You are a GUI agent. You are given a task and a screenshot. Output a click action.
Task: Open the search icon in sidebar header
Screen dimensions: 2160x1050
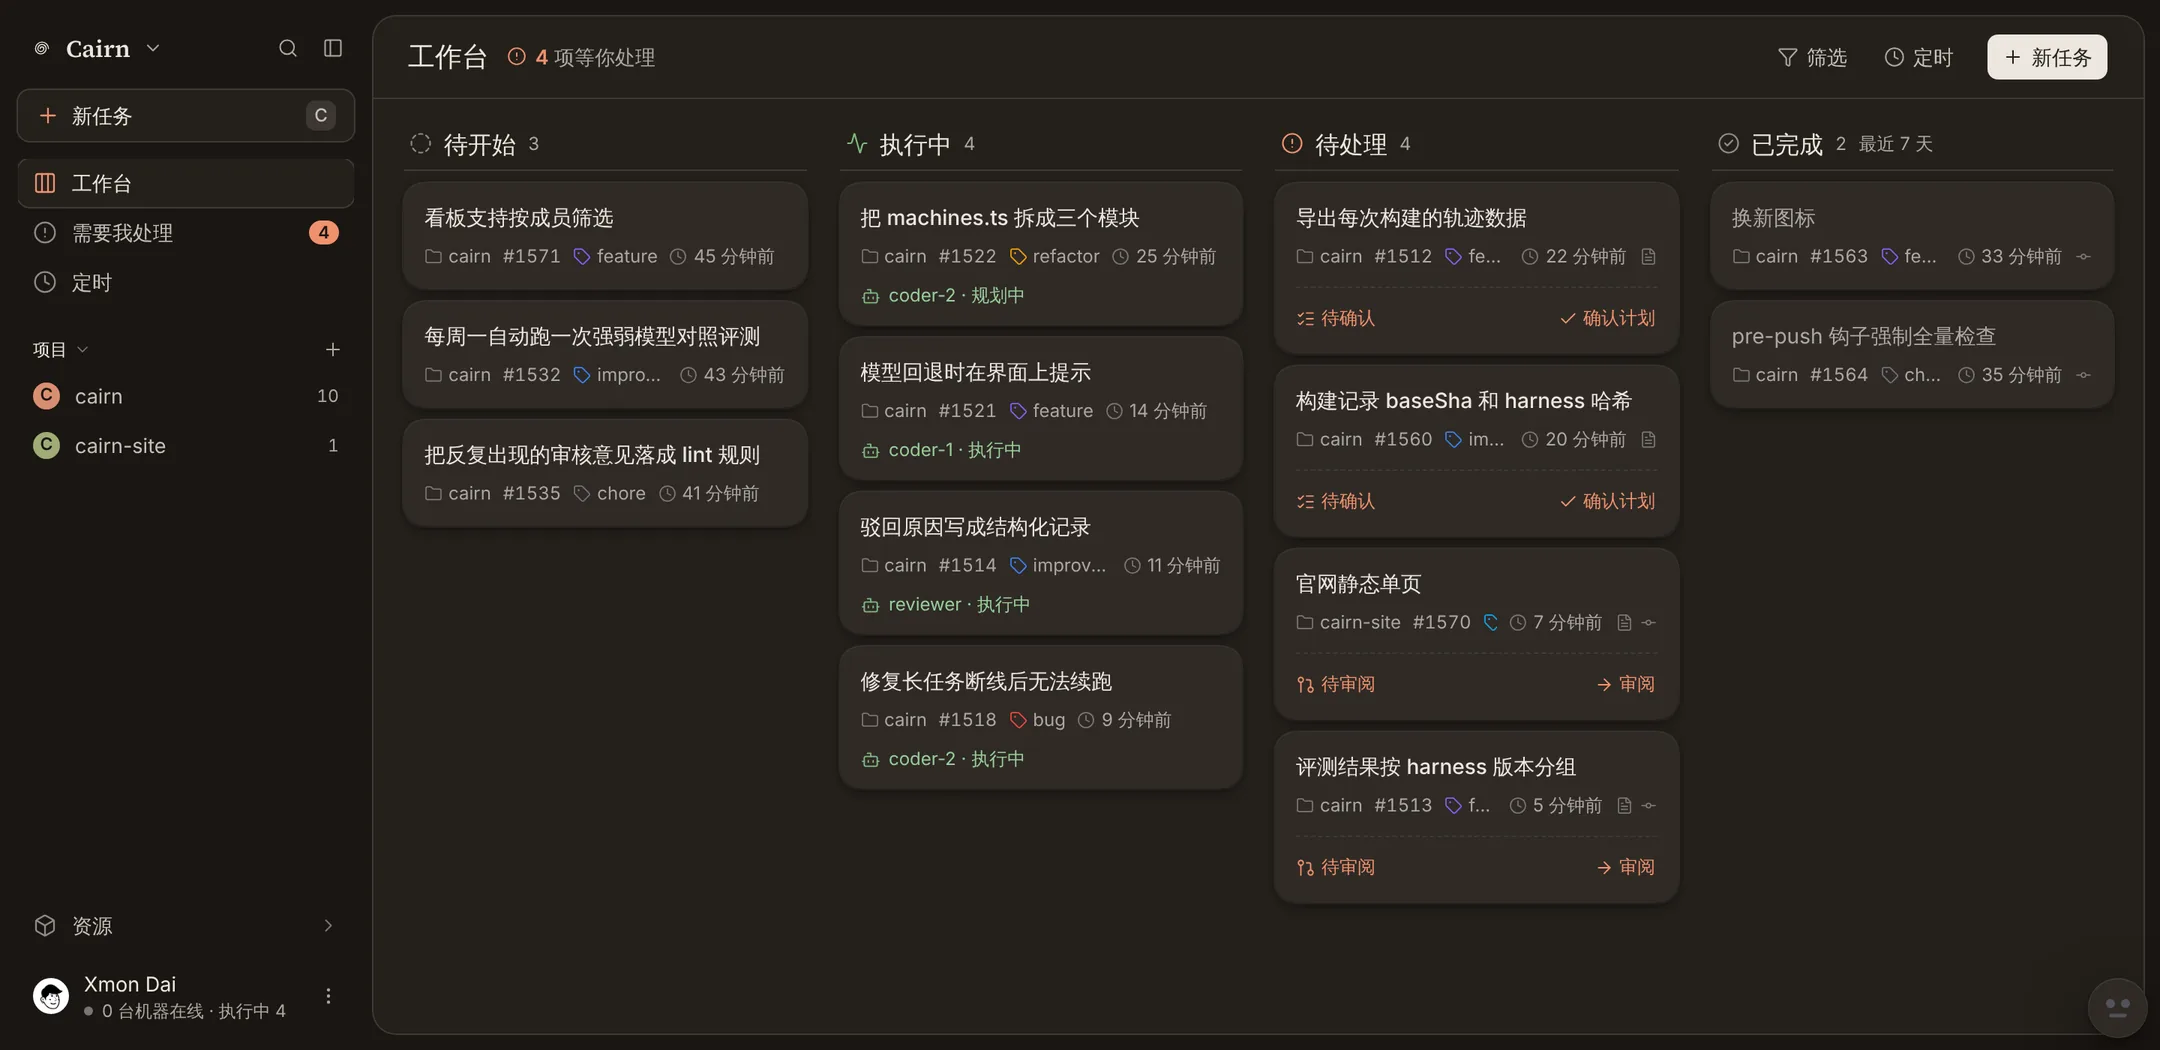click(288, 48)
